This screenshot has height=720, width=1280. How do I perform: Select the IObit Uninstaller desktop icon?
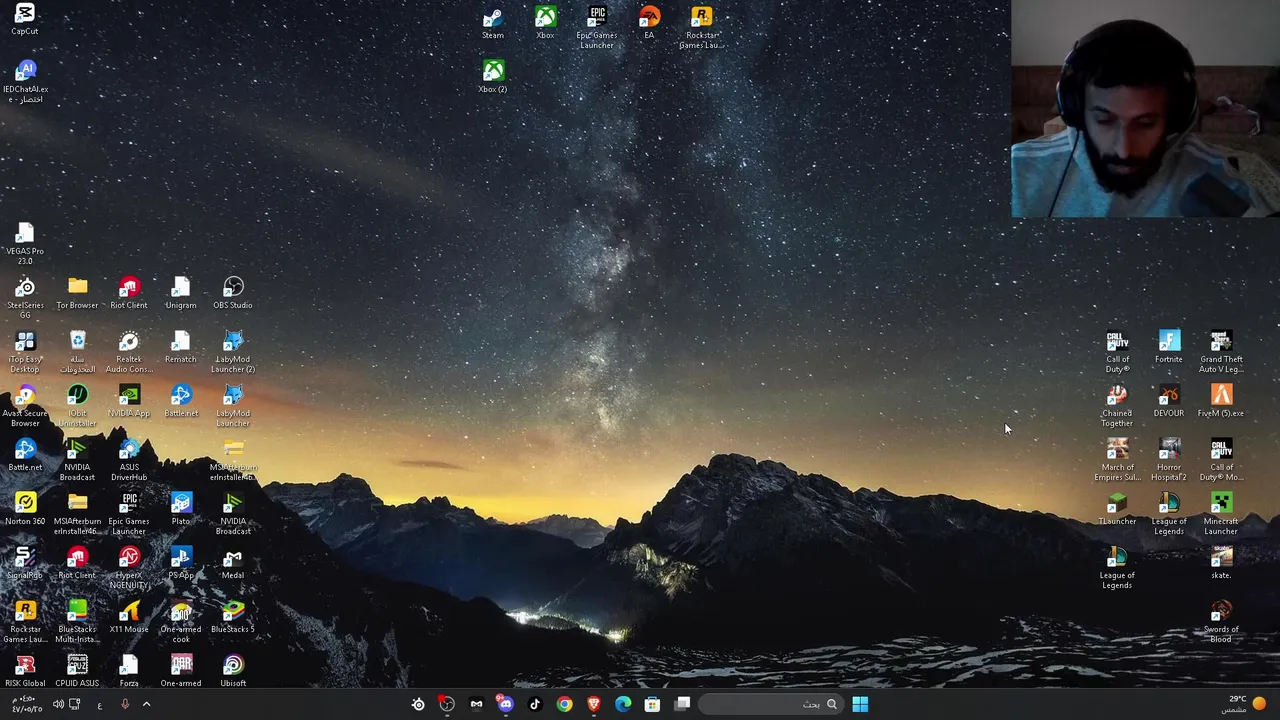click(77, 405)
